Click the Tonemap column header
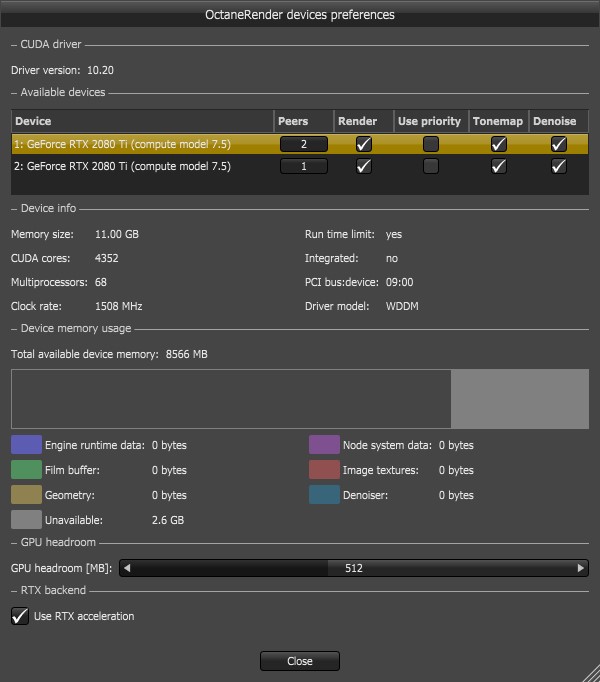This screenshot has height=682, width=600. click(x=499, y=121)
